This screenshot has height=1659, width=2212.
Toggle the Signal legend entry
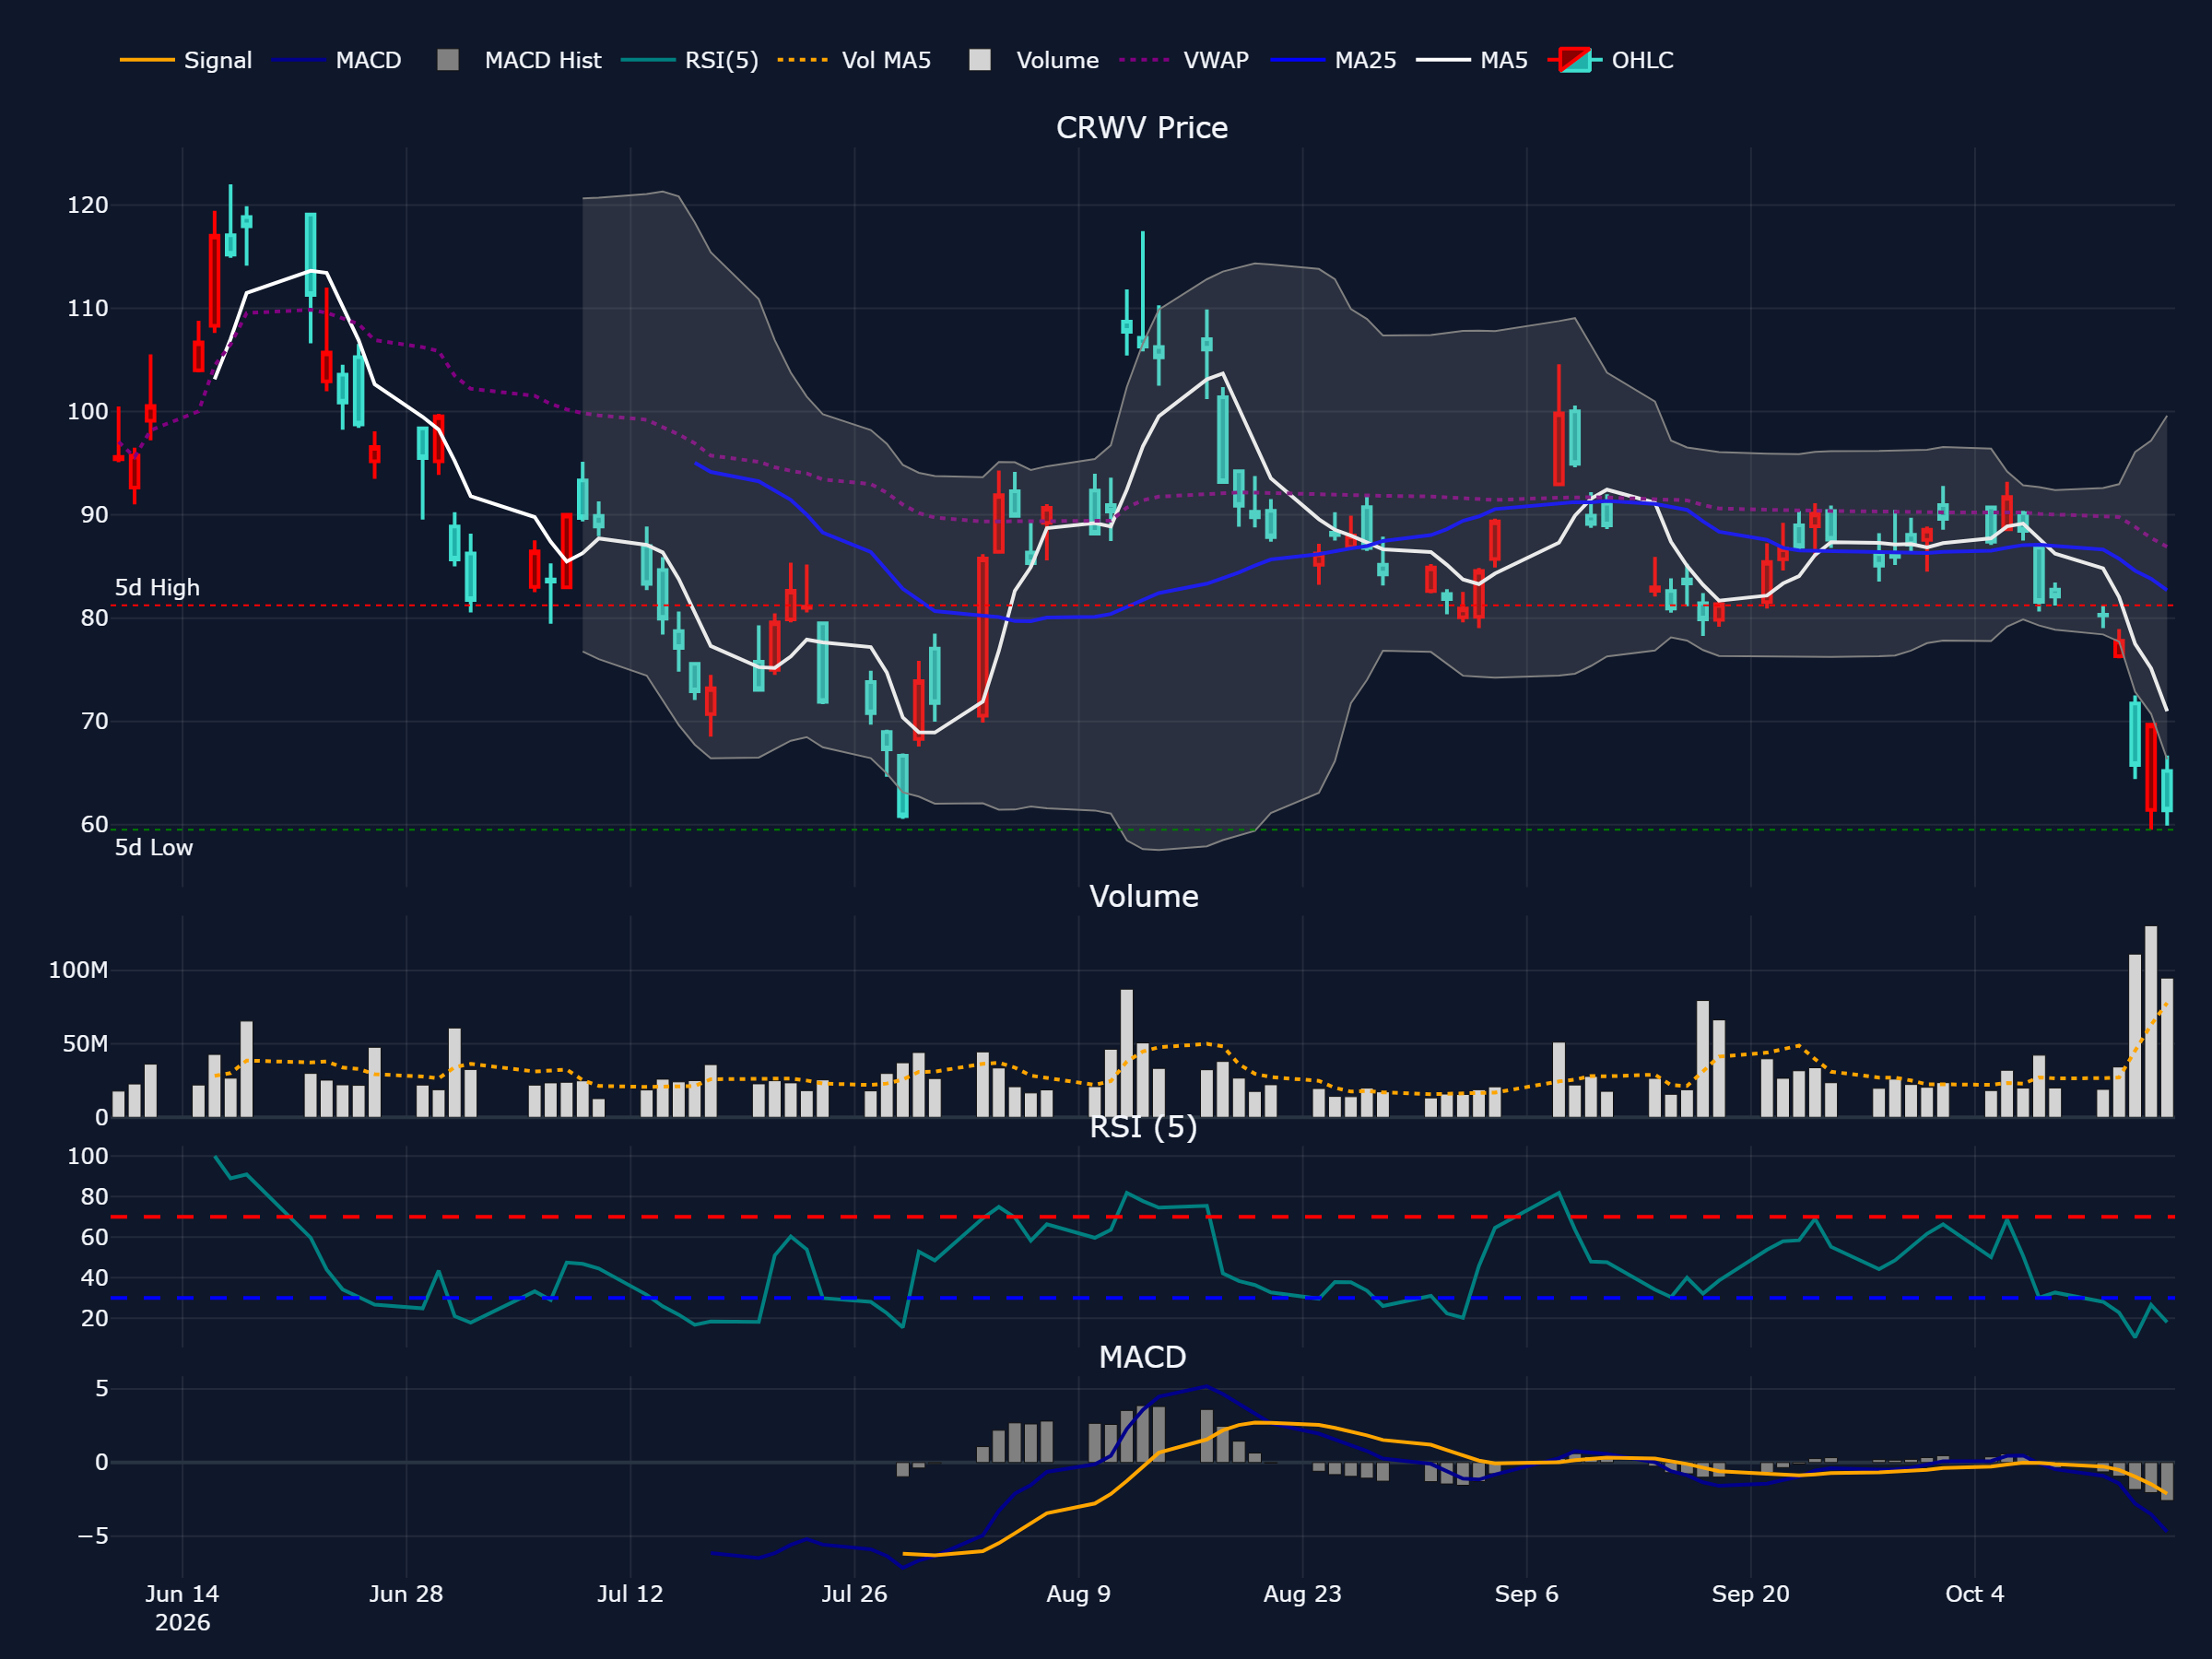pyautogui.click(x=186, y=60)
